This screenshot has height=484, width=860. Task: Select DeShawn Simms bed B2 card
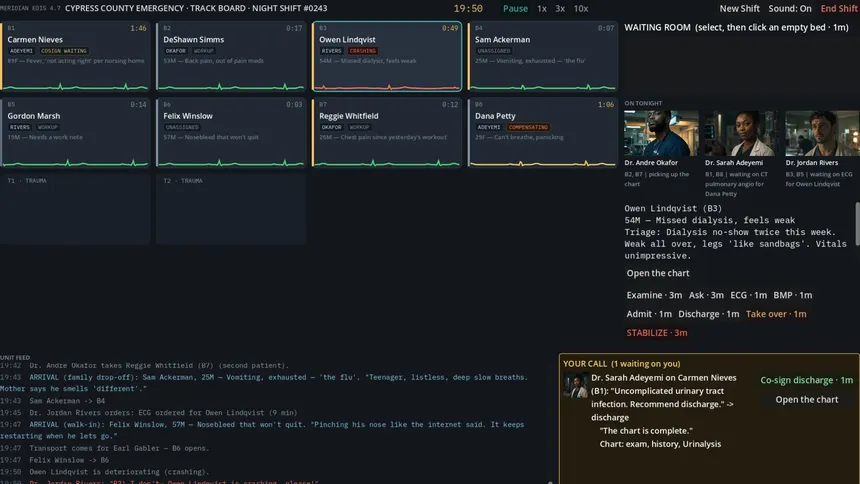coord(231,56)
